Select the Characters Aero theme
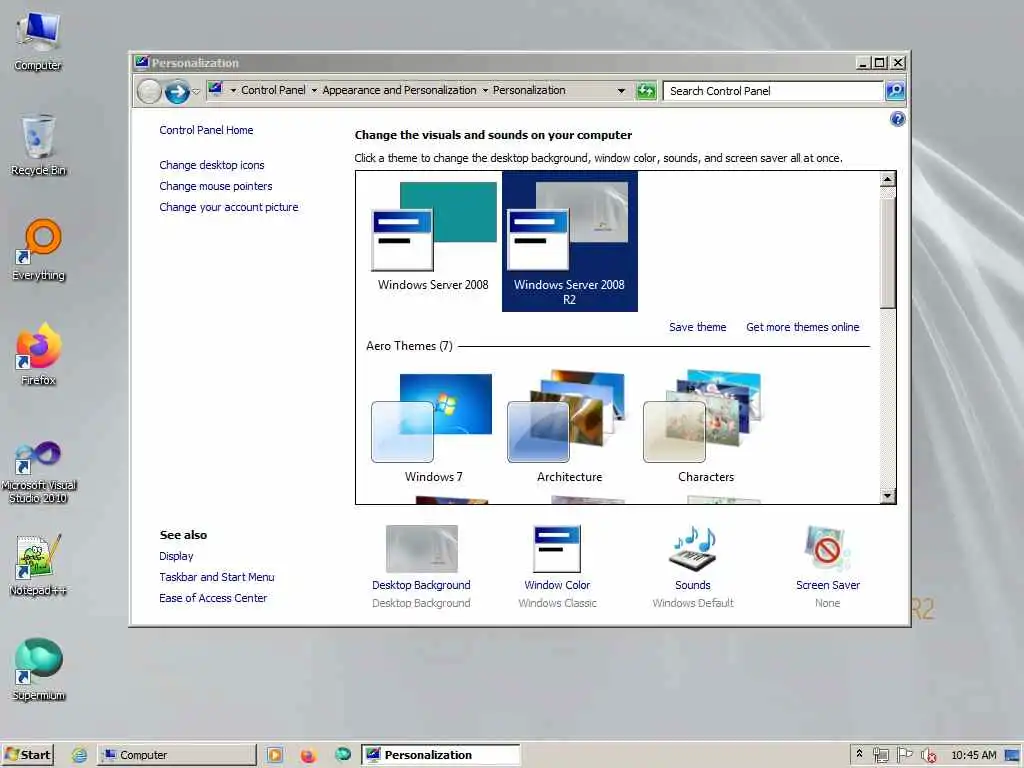Screen dimensions: 1024x768 pos(705,428)
